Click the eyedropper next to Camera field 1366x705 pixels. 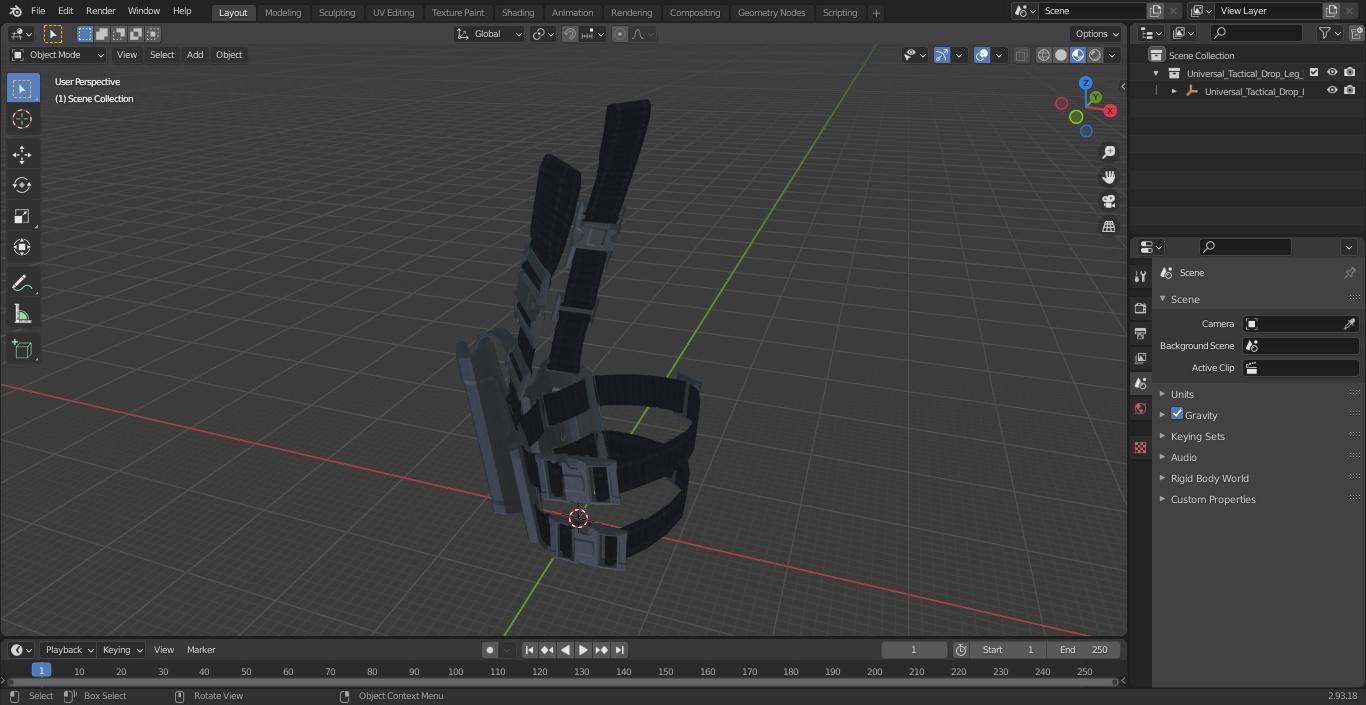1349,324
